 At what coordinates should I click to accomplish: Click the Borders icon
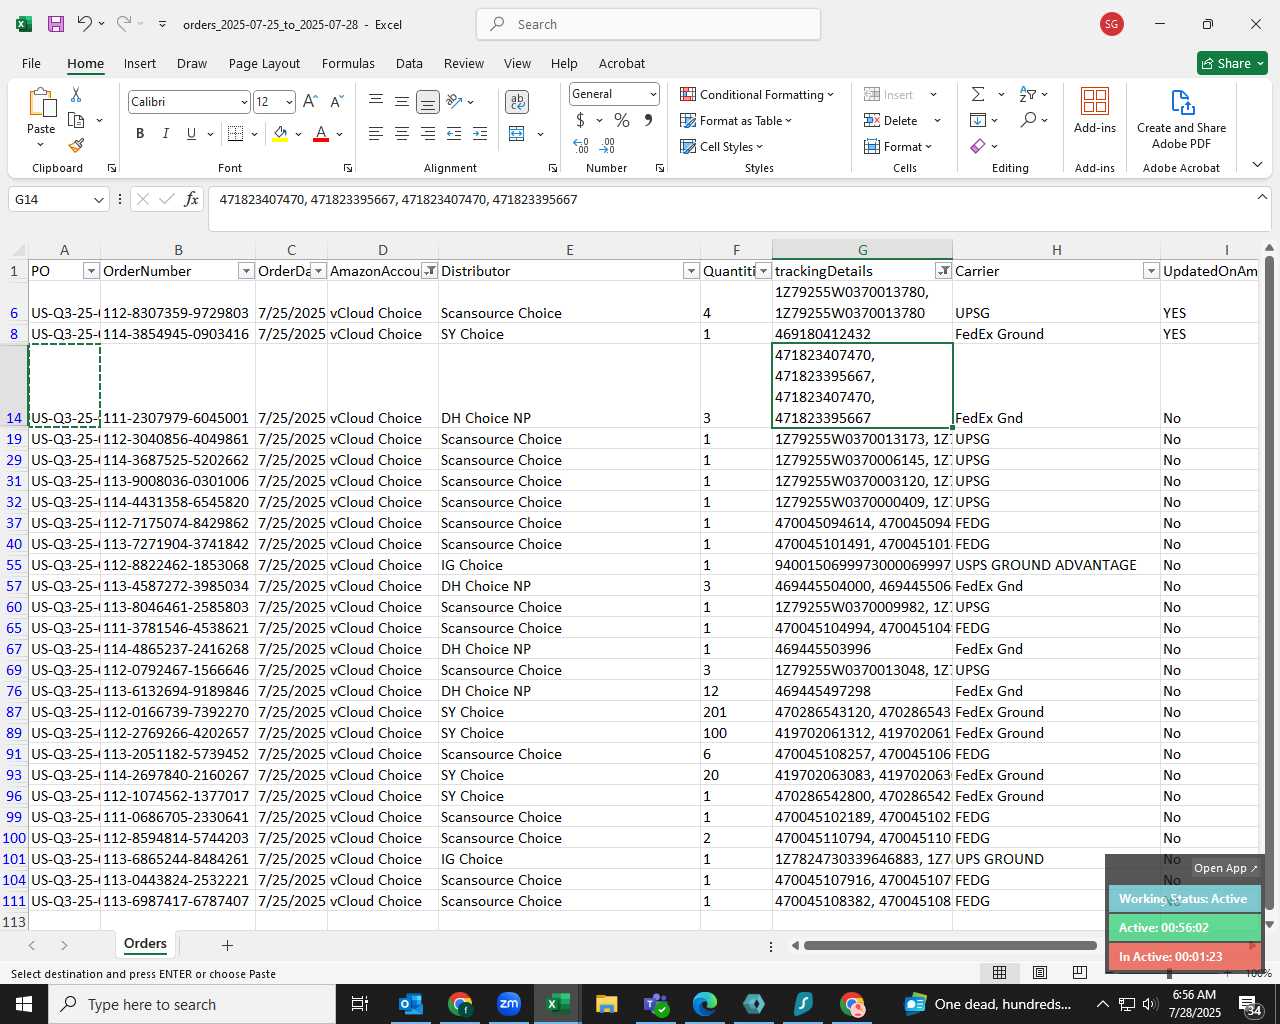(236, 134)
